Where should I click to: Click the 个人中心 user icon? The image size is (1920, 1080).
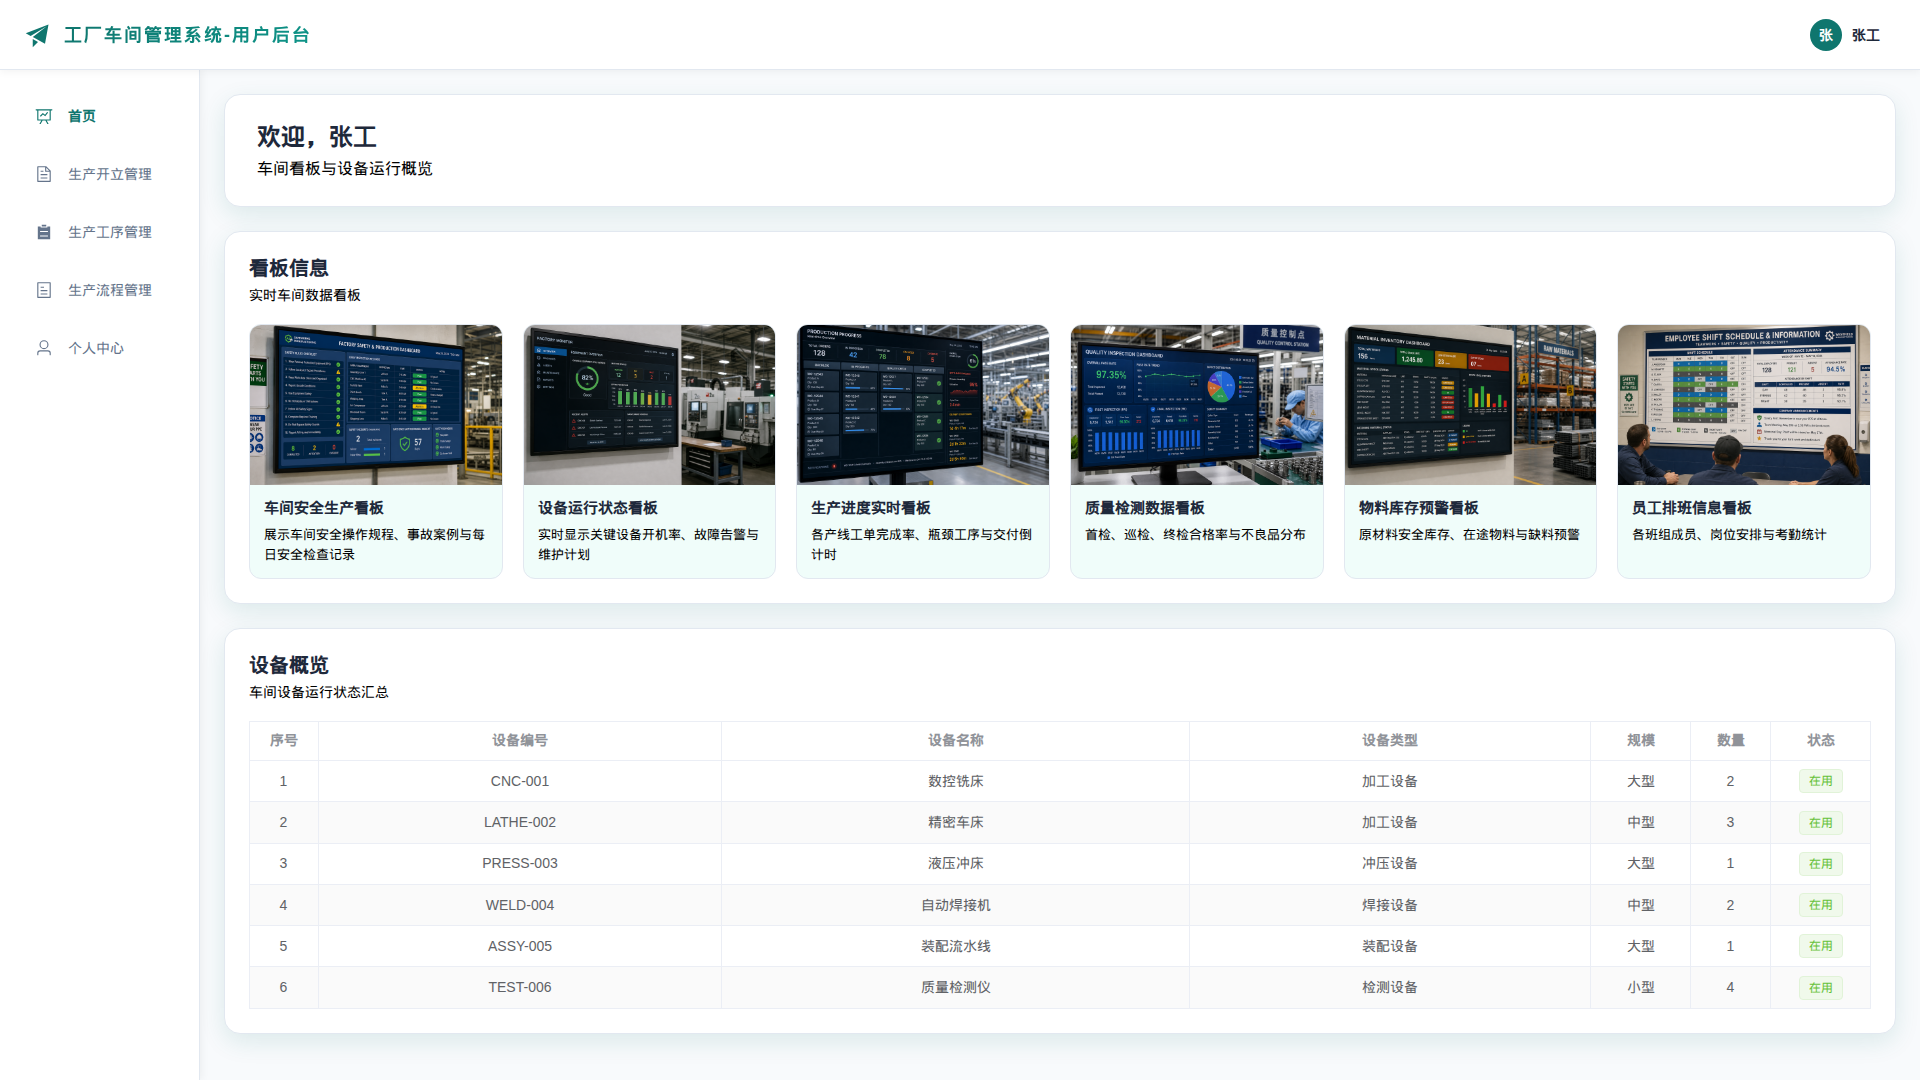44,348
